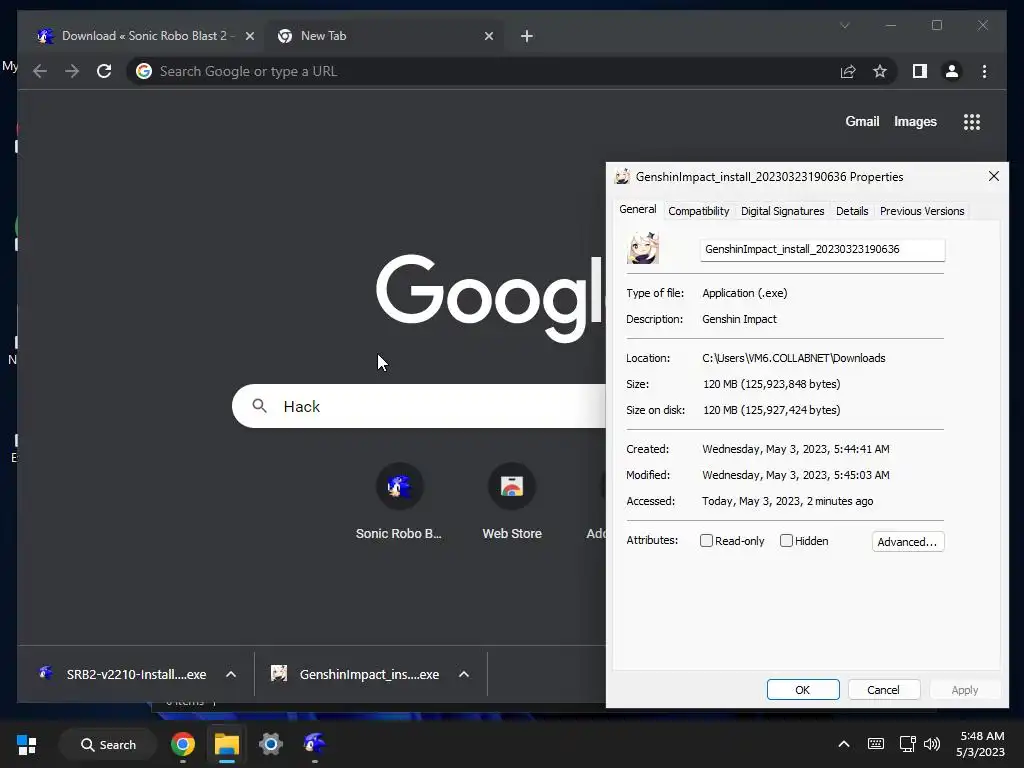The height and width of the screenshot is (768, 1024).
Task: Click the Sonic Robo B... shortcut icon
Action: point(399,486)
